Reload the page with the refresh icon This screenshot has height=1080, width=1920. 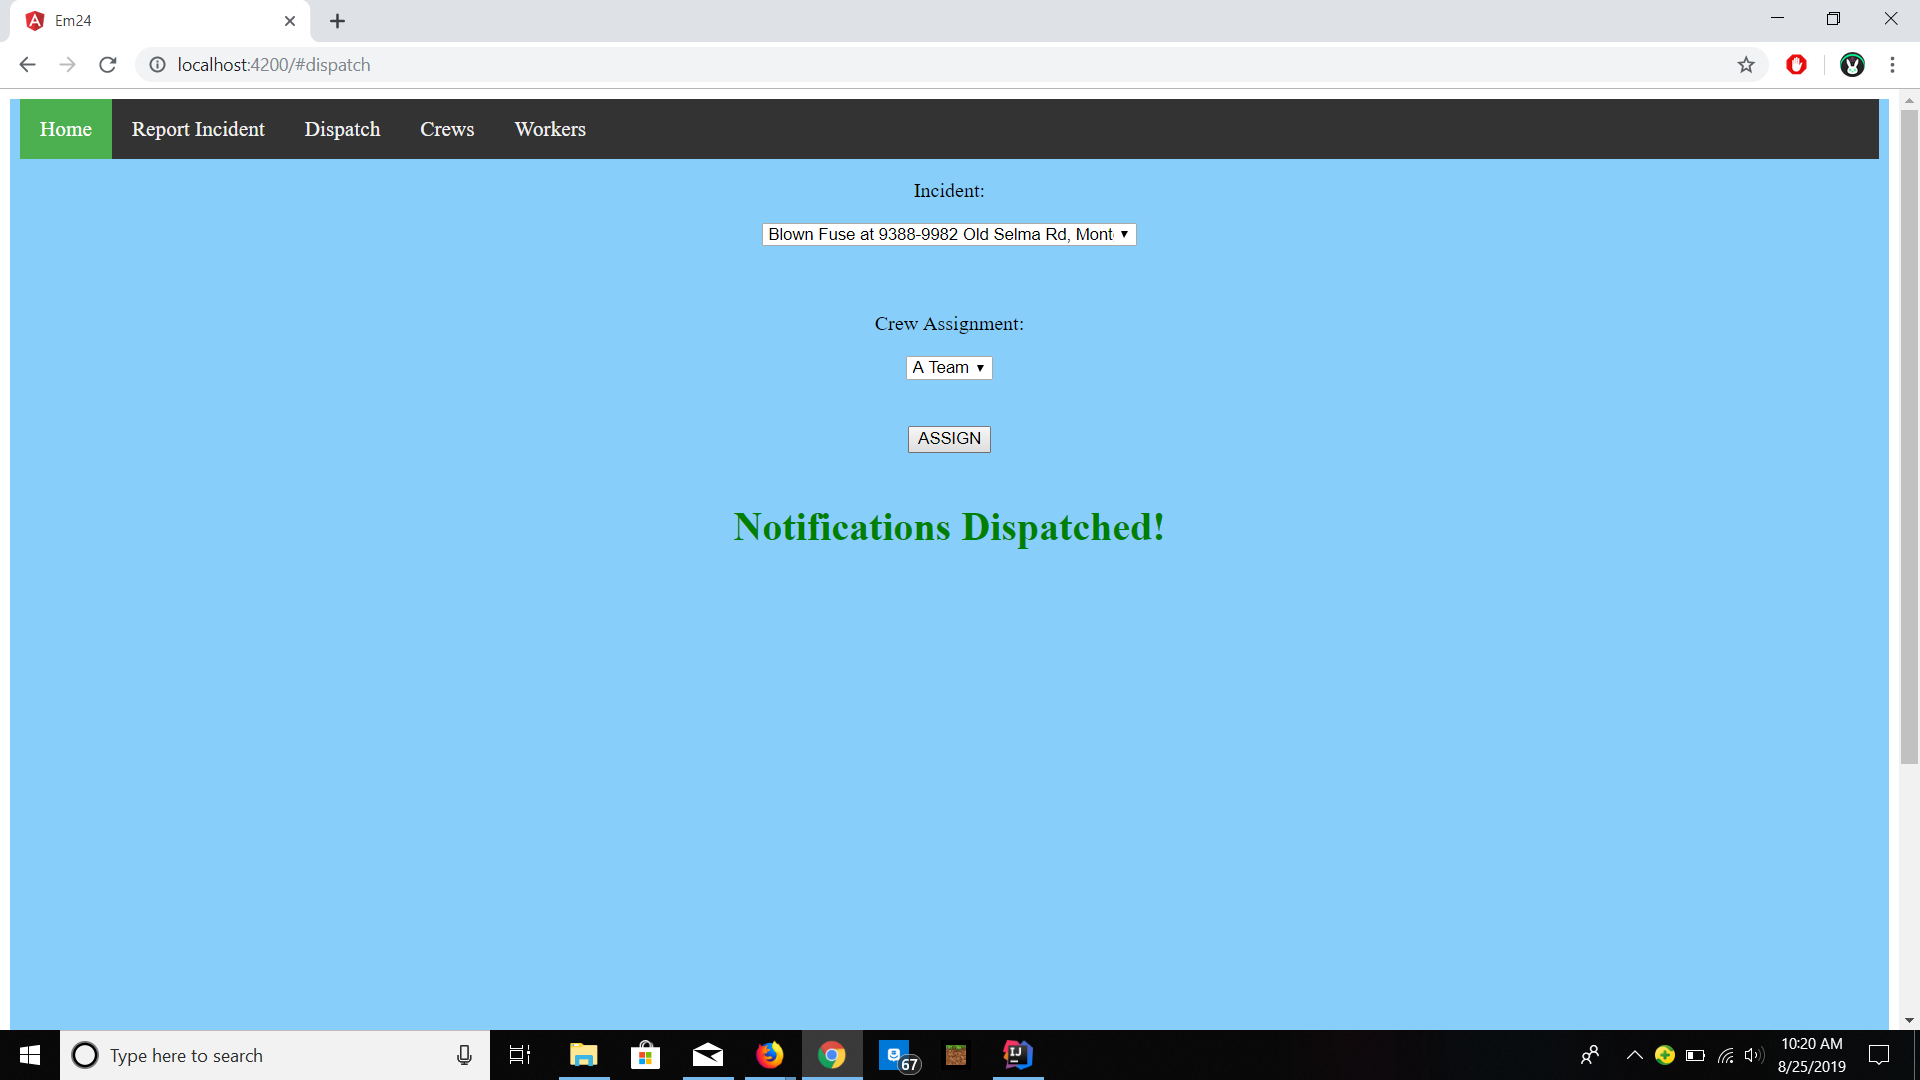108,65
